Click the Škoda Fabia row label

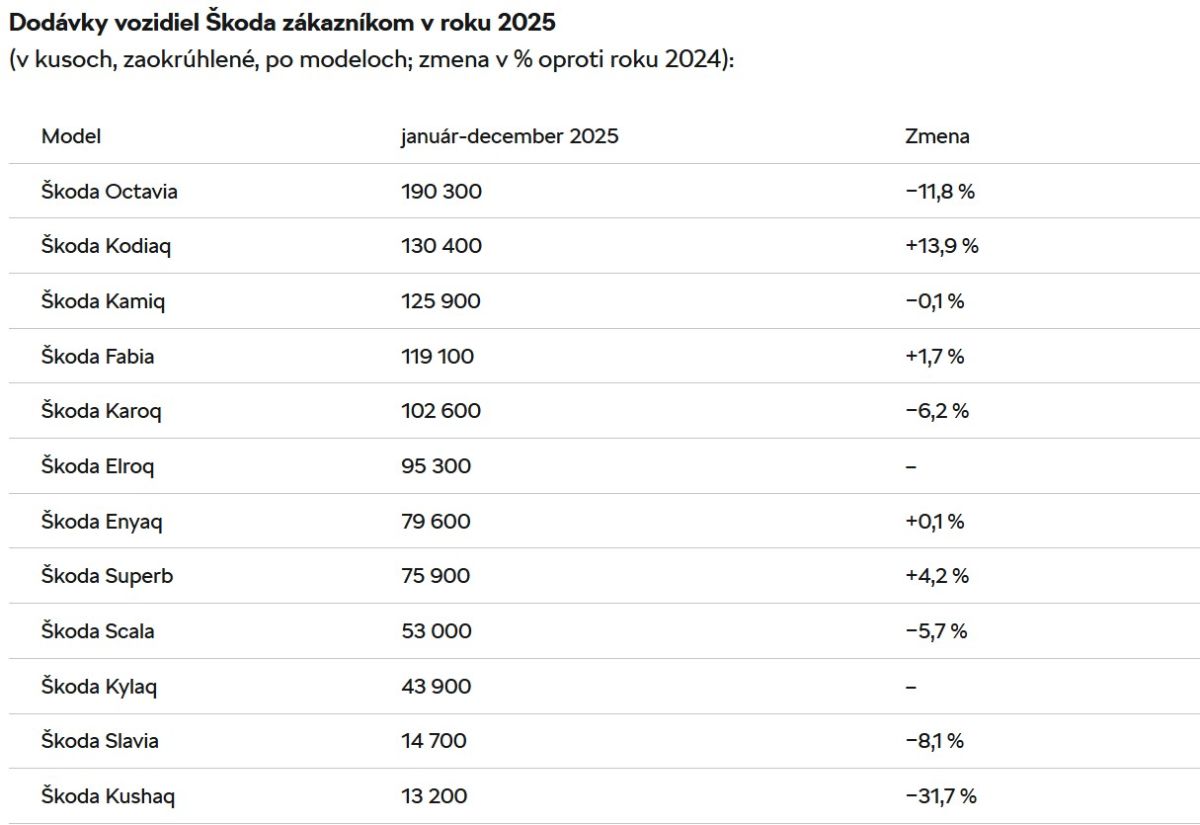(x=98, y=356)
